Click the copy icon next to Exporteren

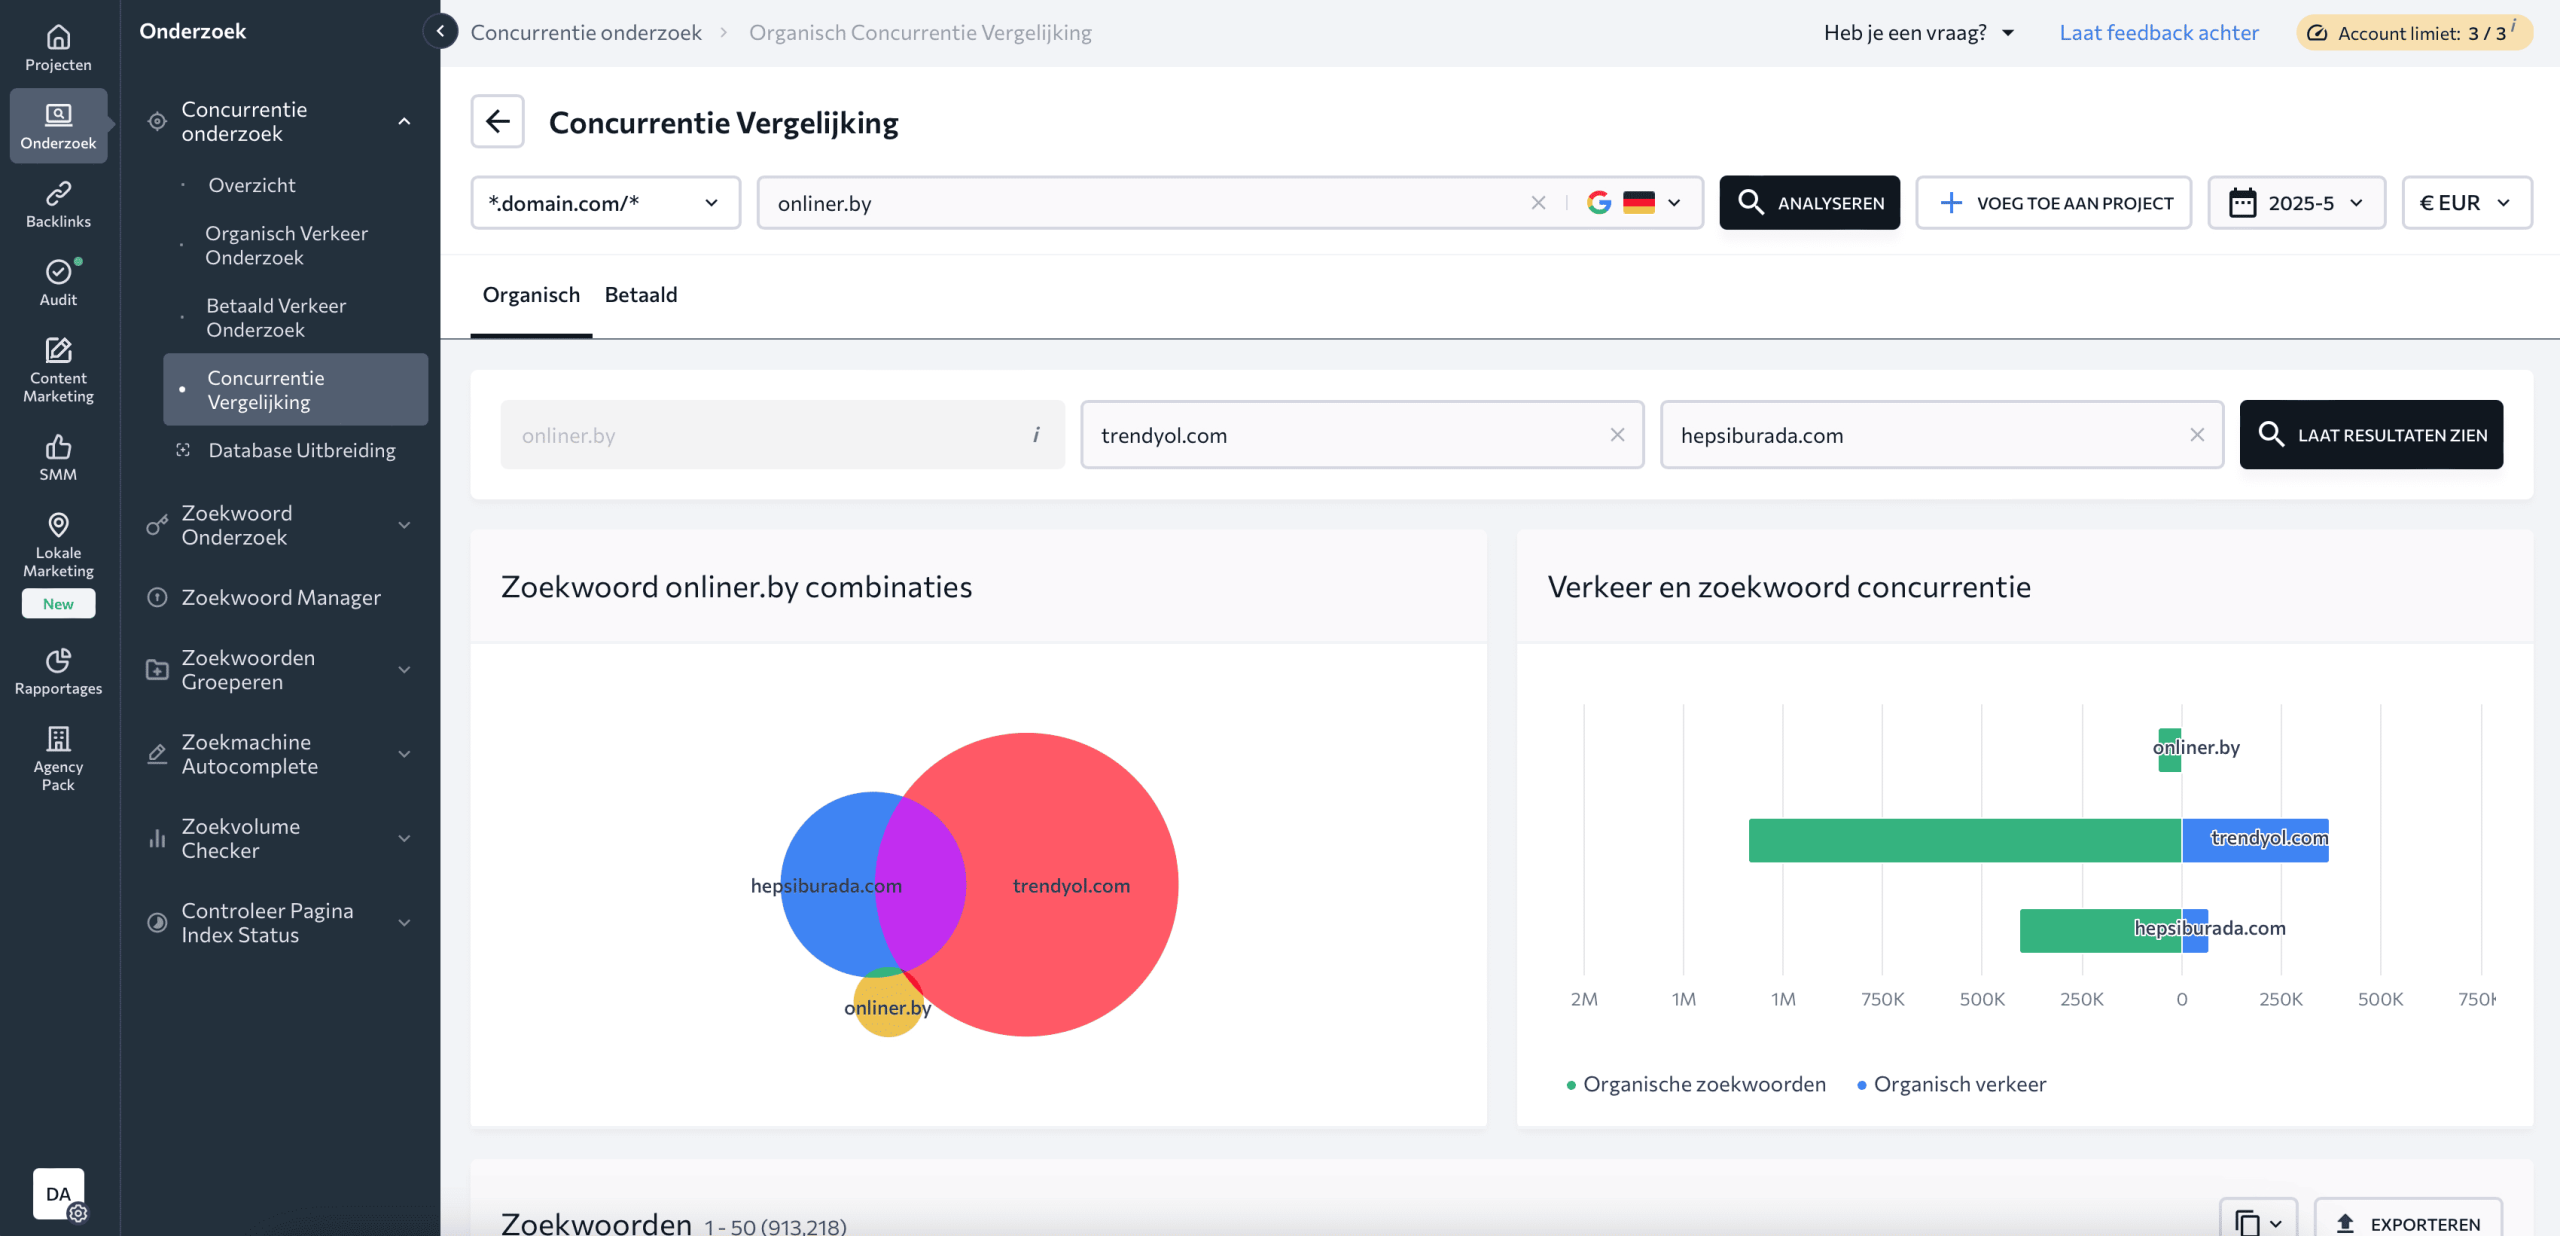point(2248,1223)
